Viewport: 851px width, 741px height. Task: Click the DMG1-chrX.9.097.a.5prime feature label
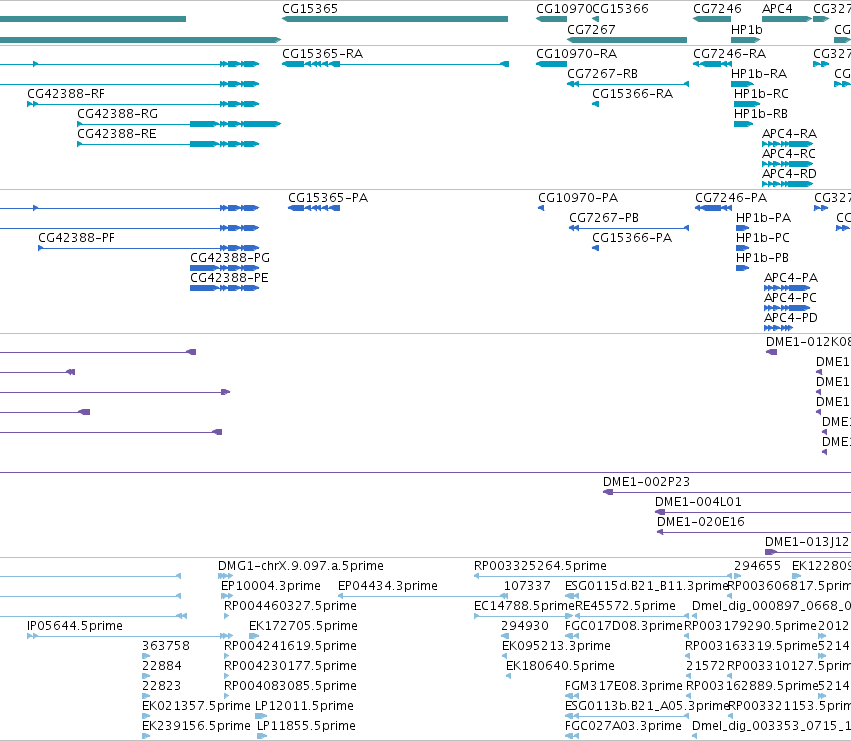click(301, 566)
